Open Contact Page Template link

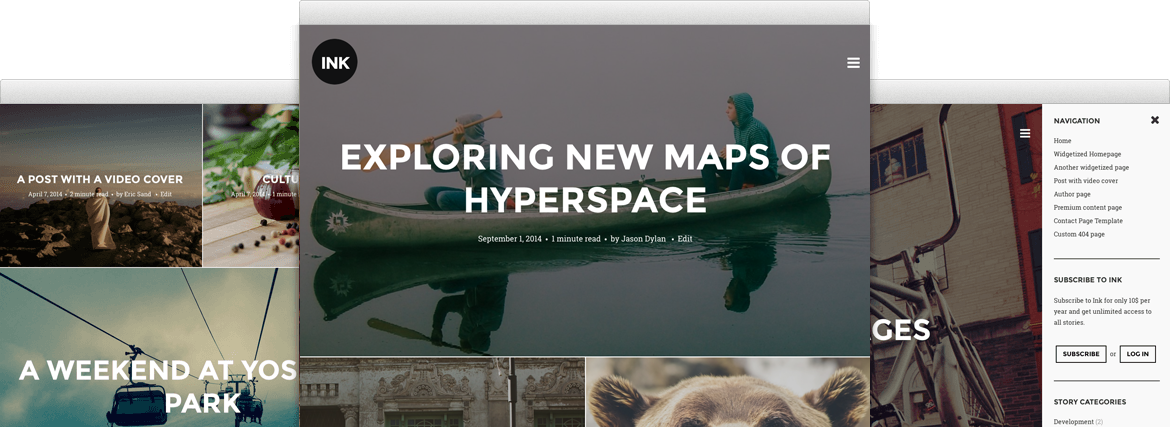1088,221
